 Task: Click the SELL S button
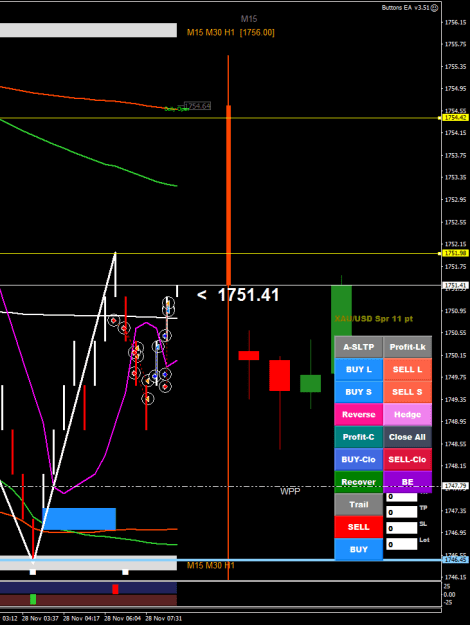[407, 392]
